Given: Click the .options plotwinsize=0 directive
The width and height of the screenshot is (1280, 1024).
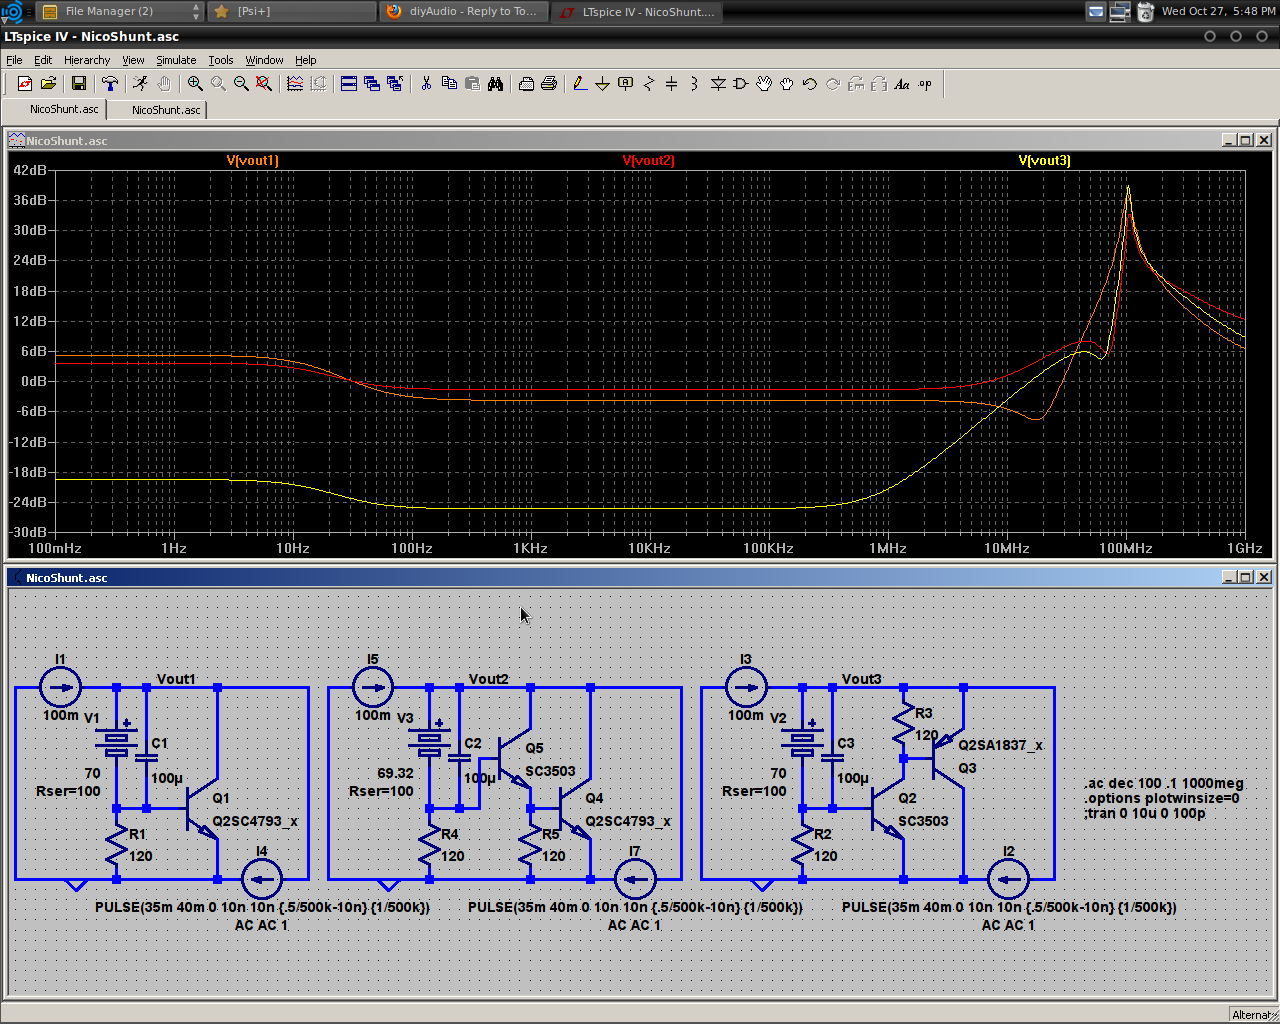Looking at the screenshot, I should [x=1162, y=798].
